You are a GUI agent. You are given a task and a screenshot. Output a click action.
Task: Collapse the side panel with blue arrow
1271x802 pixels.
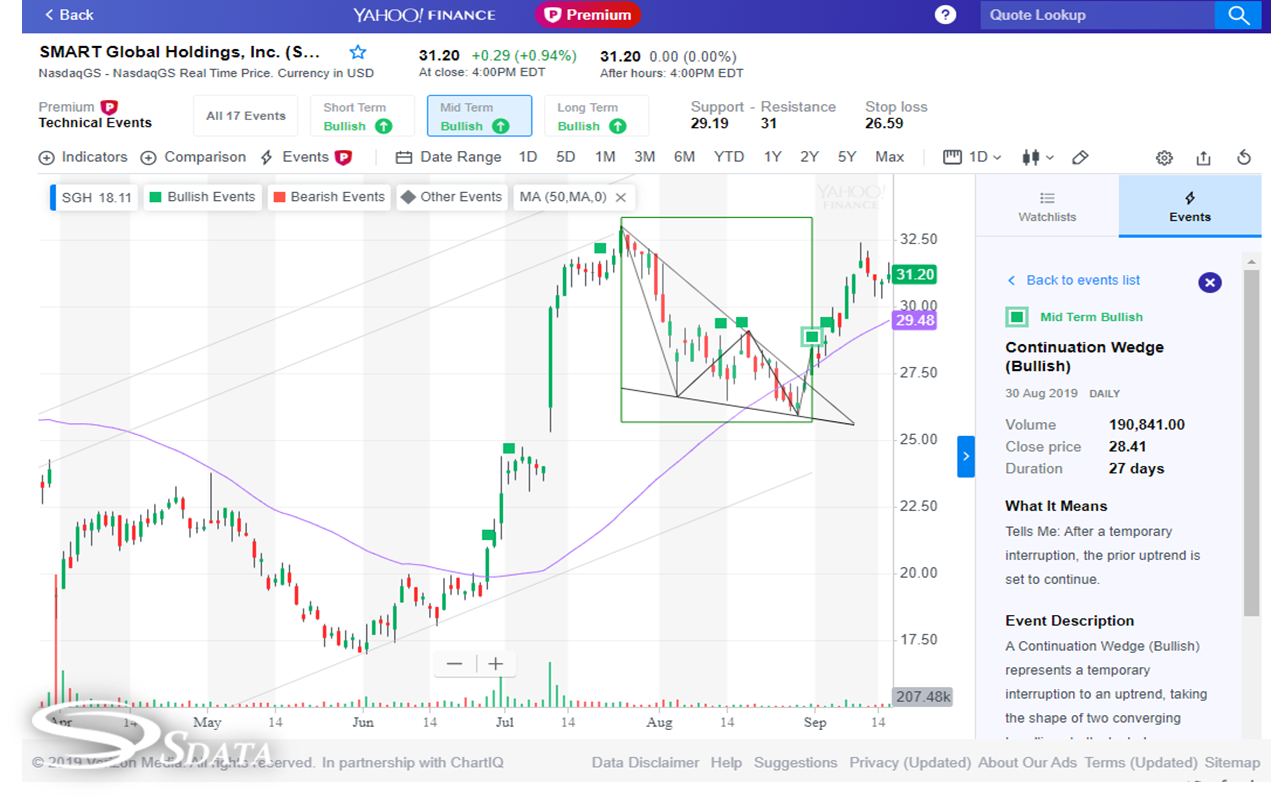coord(965,456)
